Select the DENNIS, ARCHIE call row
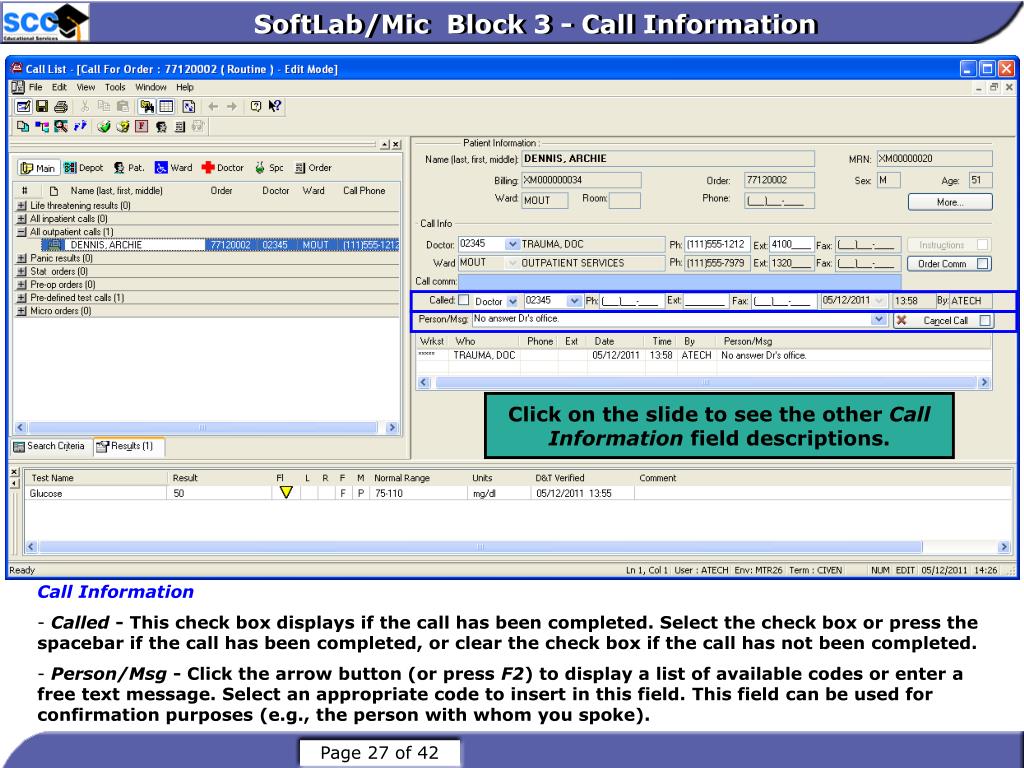The height and width of the screenshot is (768, 1024). (221, 245)
